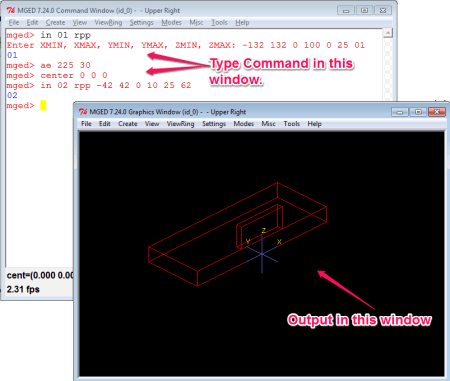This screenshot has width=450, height=381.
Task: Open ViewRing menu in Graphics Window
Action: point(180,124)
